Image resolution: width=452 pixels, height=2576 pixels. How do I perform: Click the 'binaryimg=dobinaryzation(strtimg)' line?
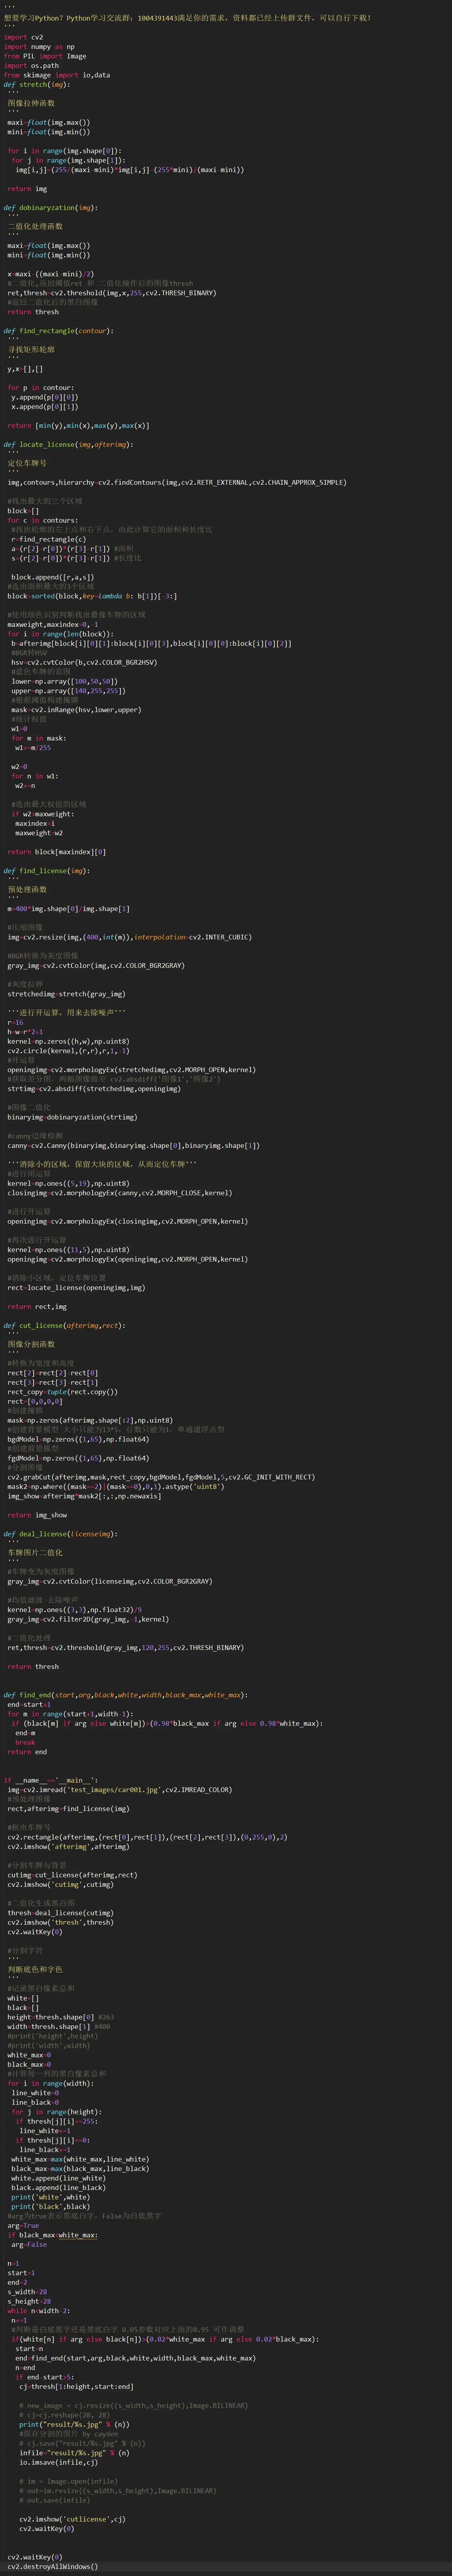[x=73, y=1117]
